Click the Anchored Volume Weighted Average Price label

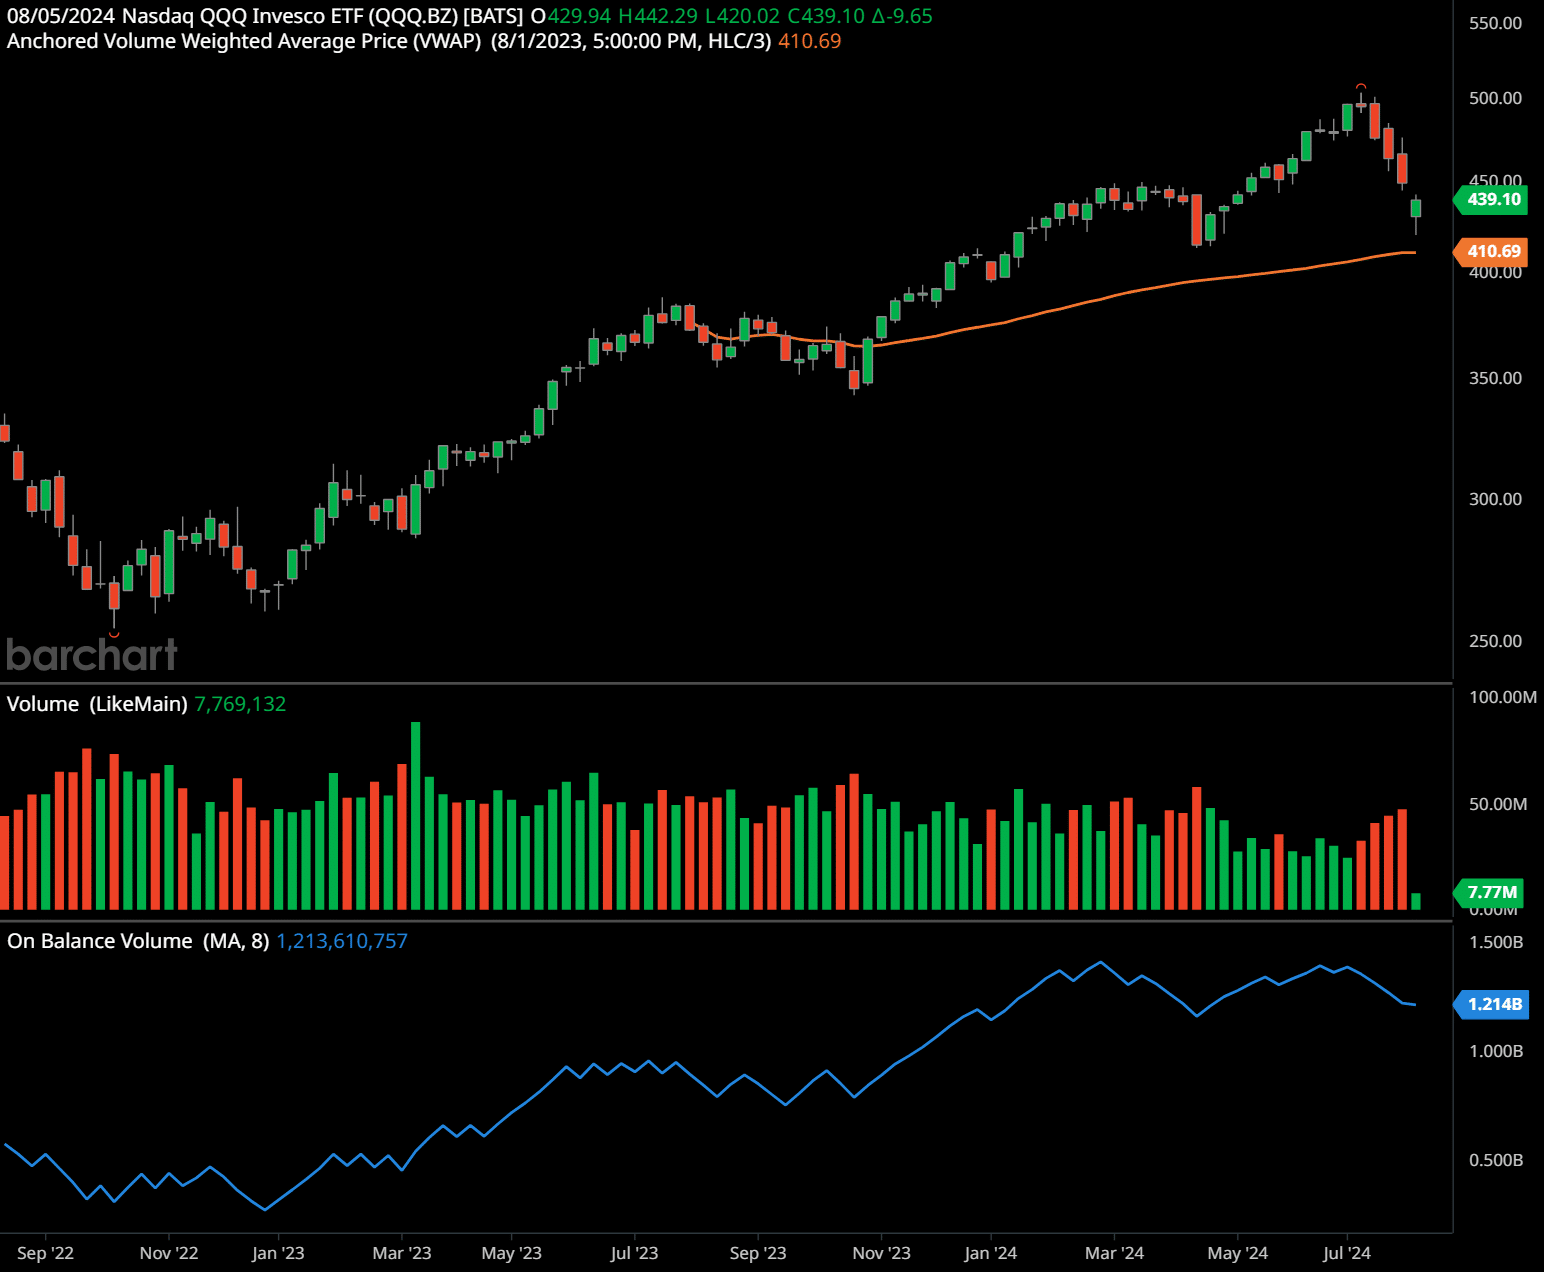(x=244, y=41)
